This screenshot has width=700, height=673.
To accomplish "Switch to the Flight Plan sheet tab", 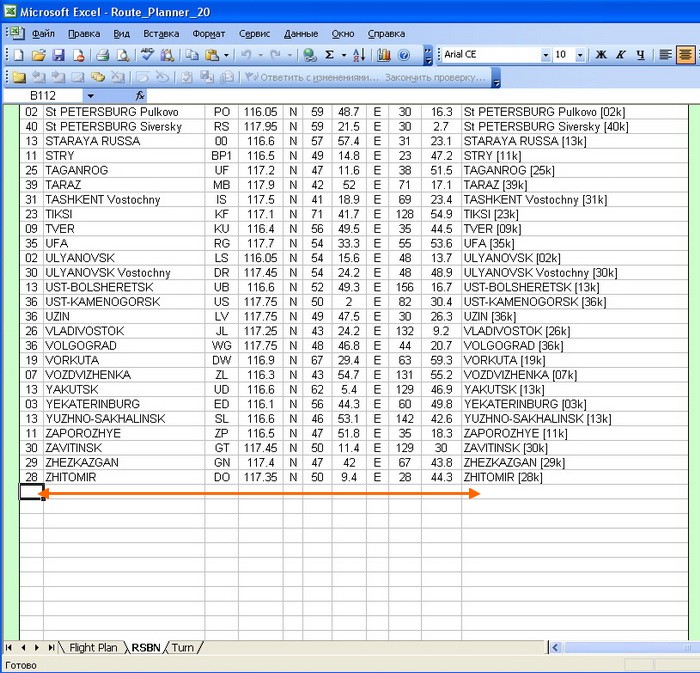I will (x=93, y=648).
